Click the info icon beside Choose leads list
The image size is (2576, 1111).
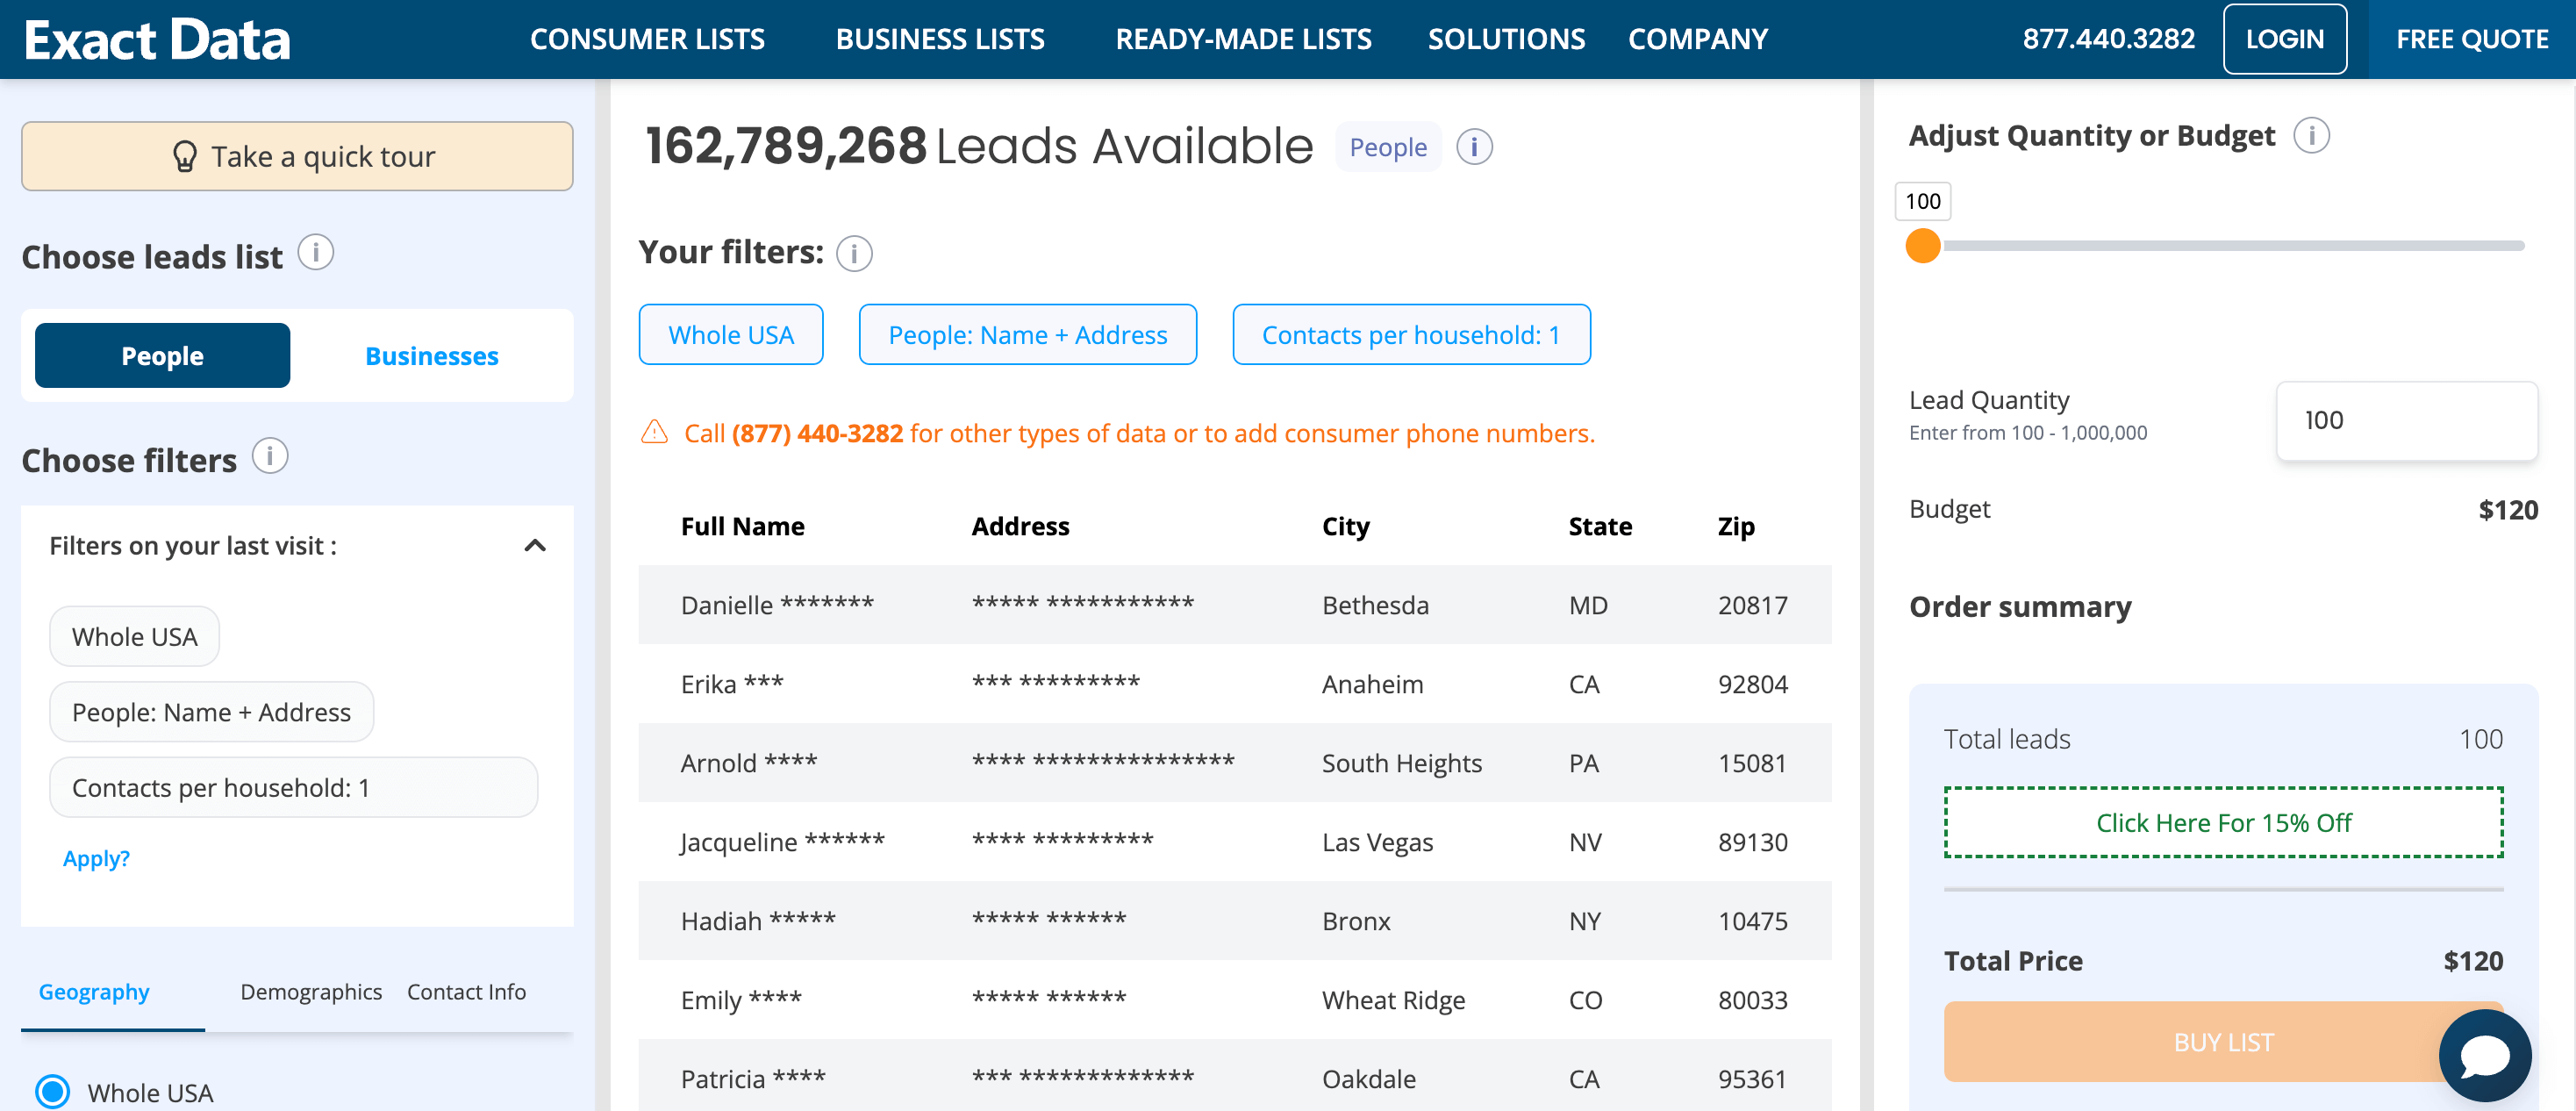coord(316,253)
